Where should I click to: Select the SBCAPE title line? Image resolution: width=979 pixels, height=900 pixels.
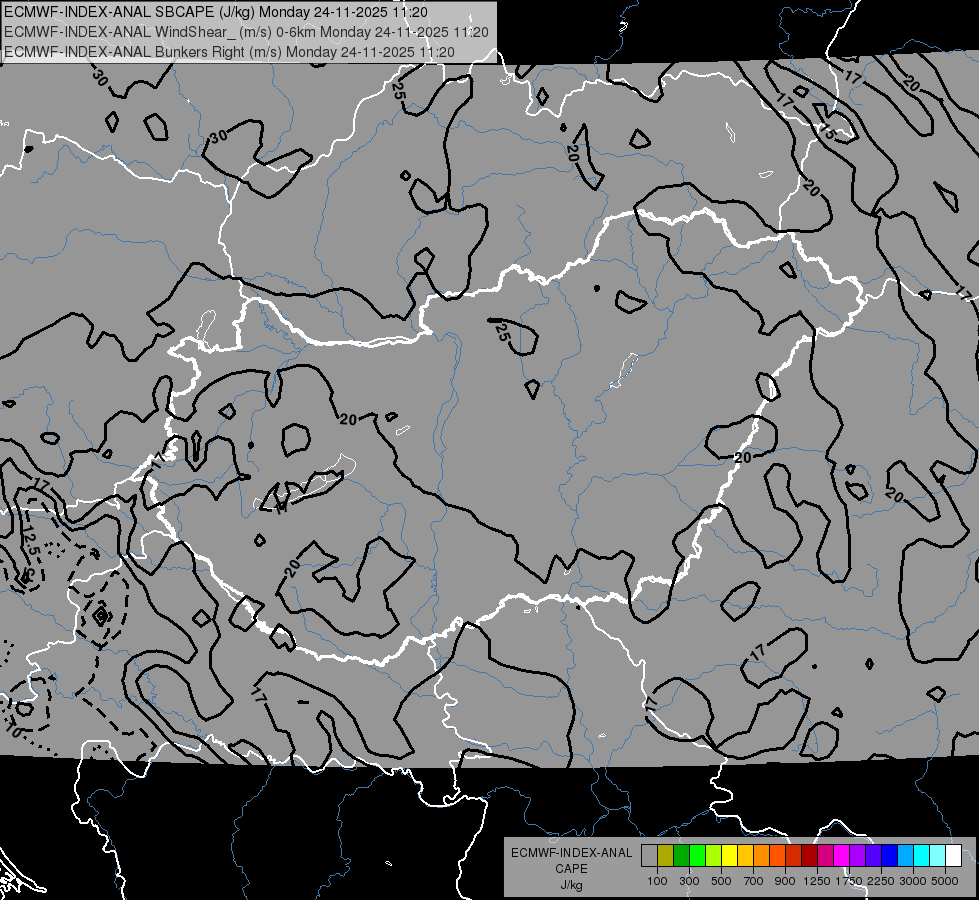[x=216, y=12]
